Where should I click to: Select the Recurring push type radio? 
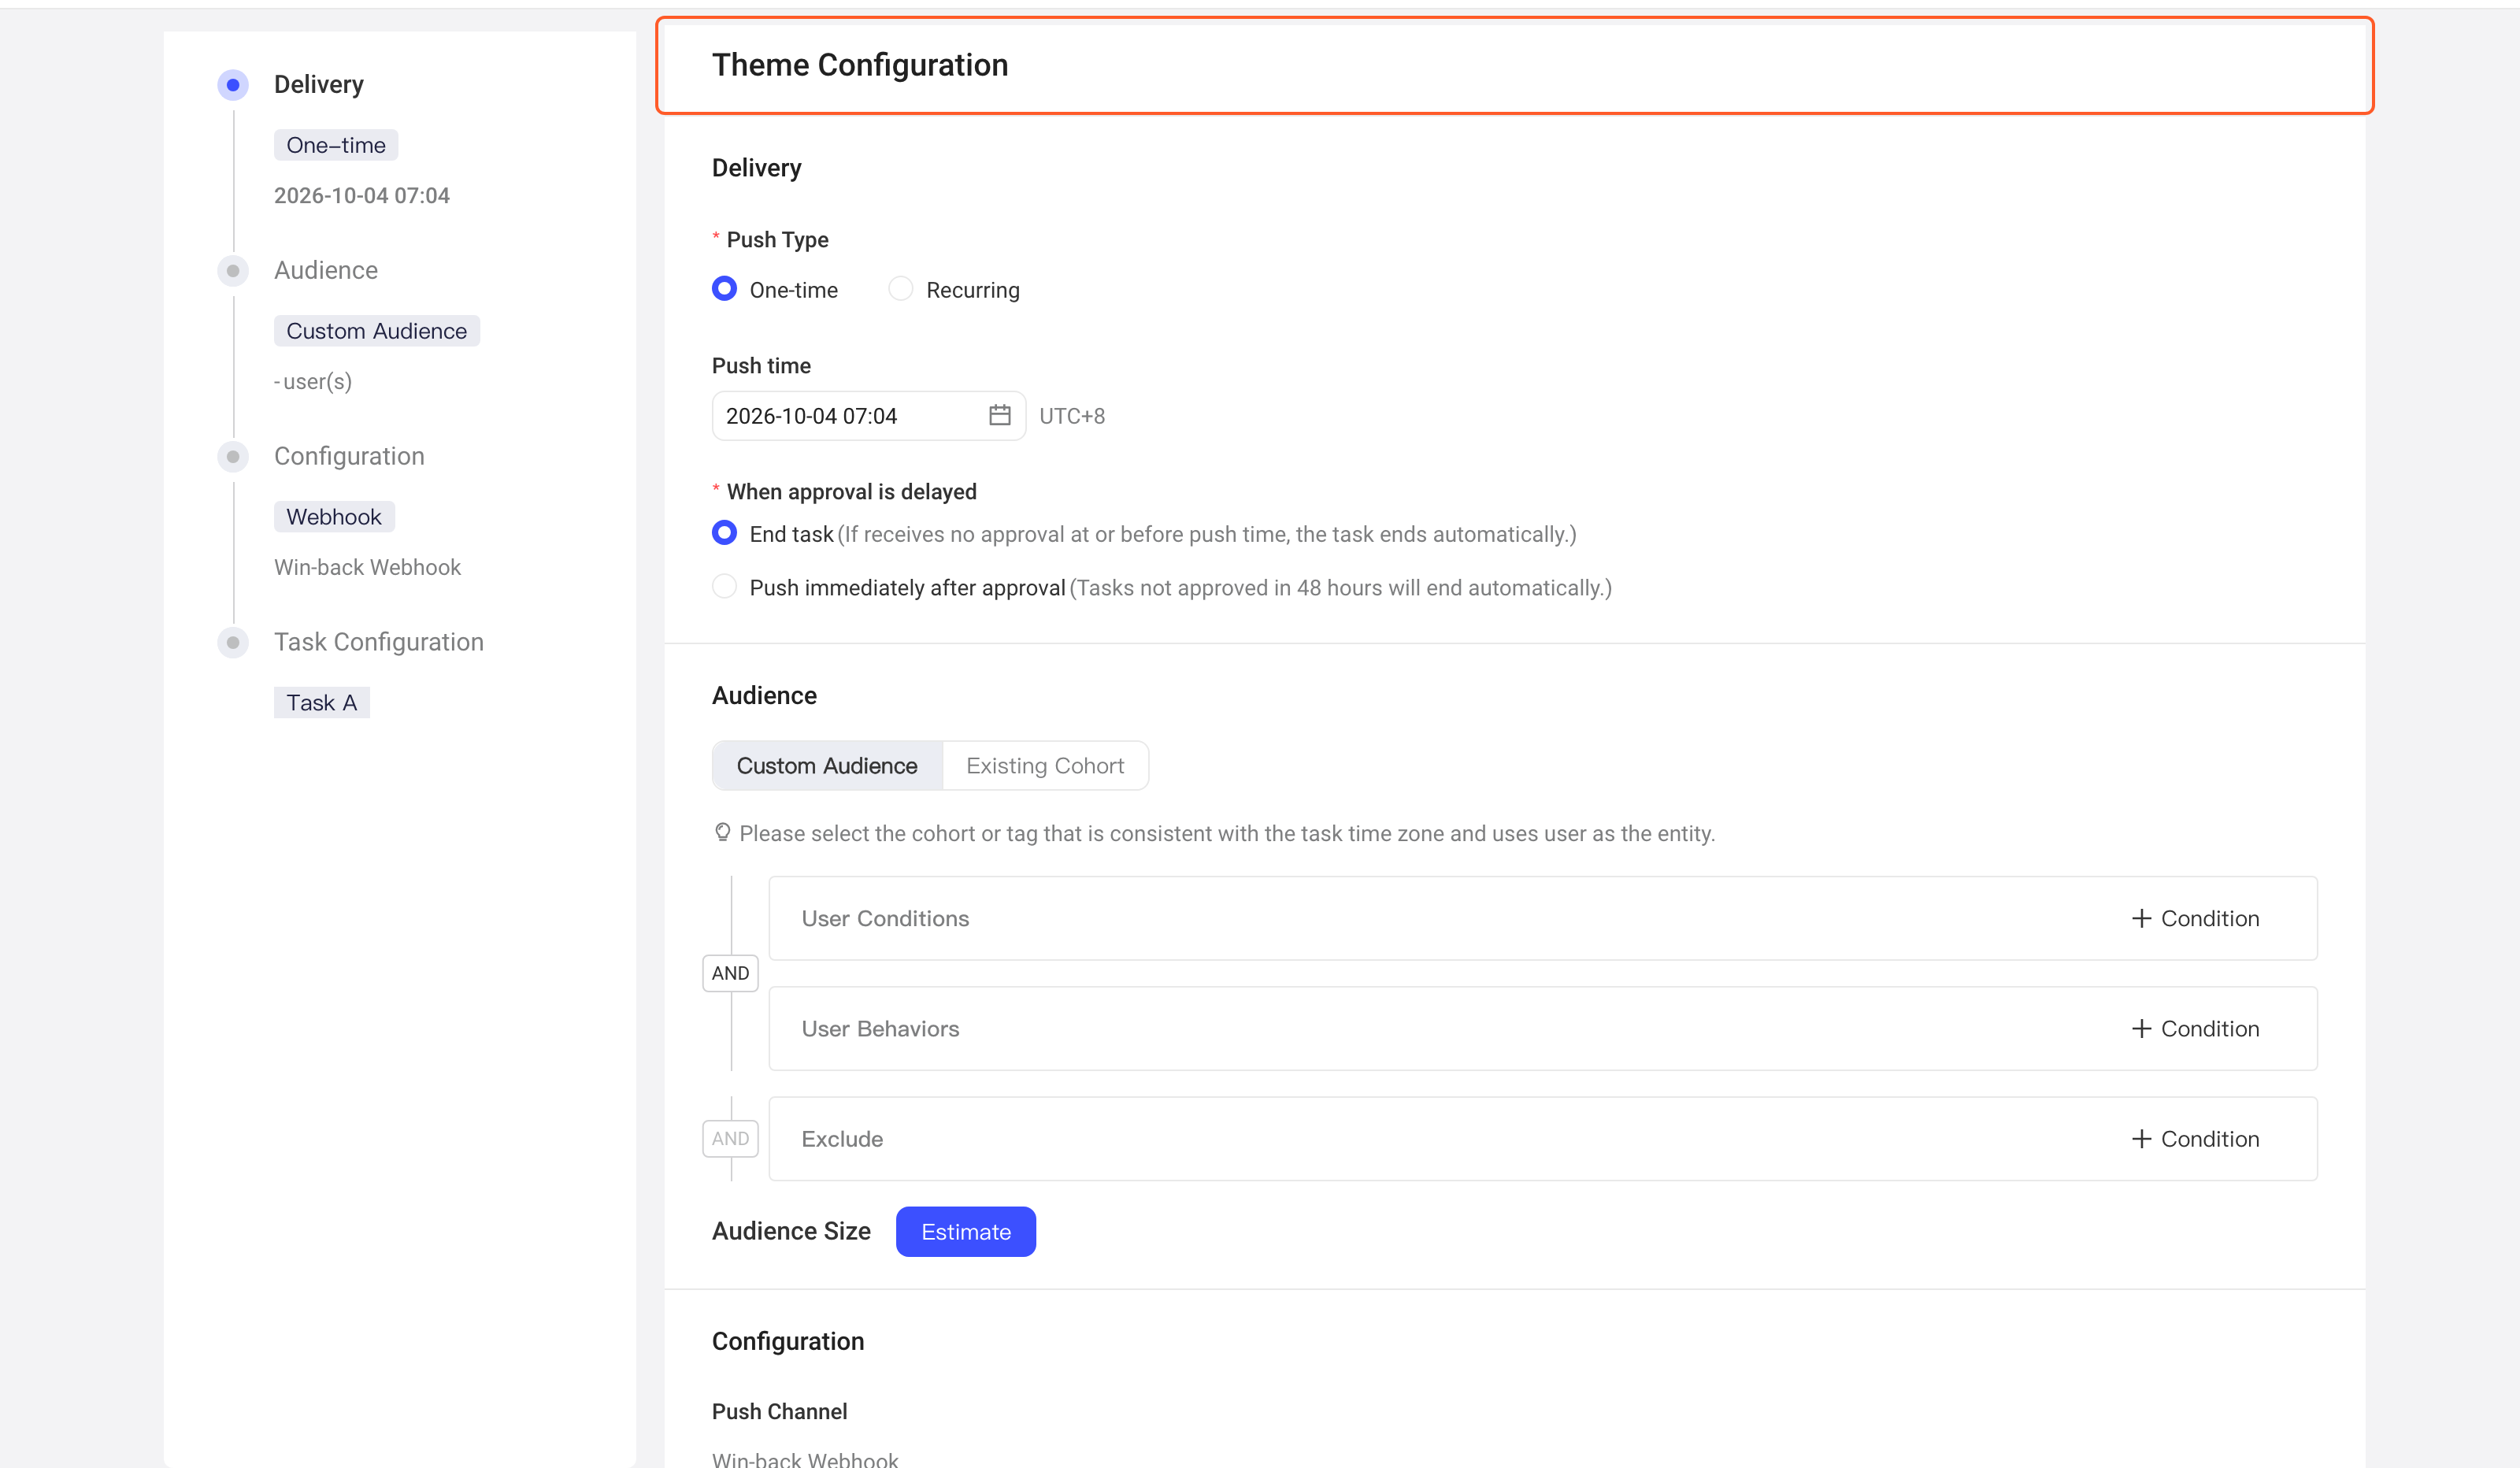[900, 289]
